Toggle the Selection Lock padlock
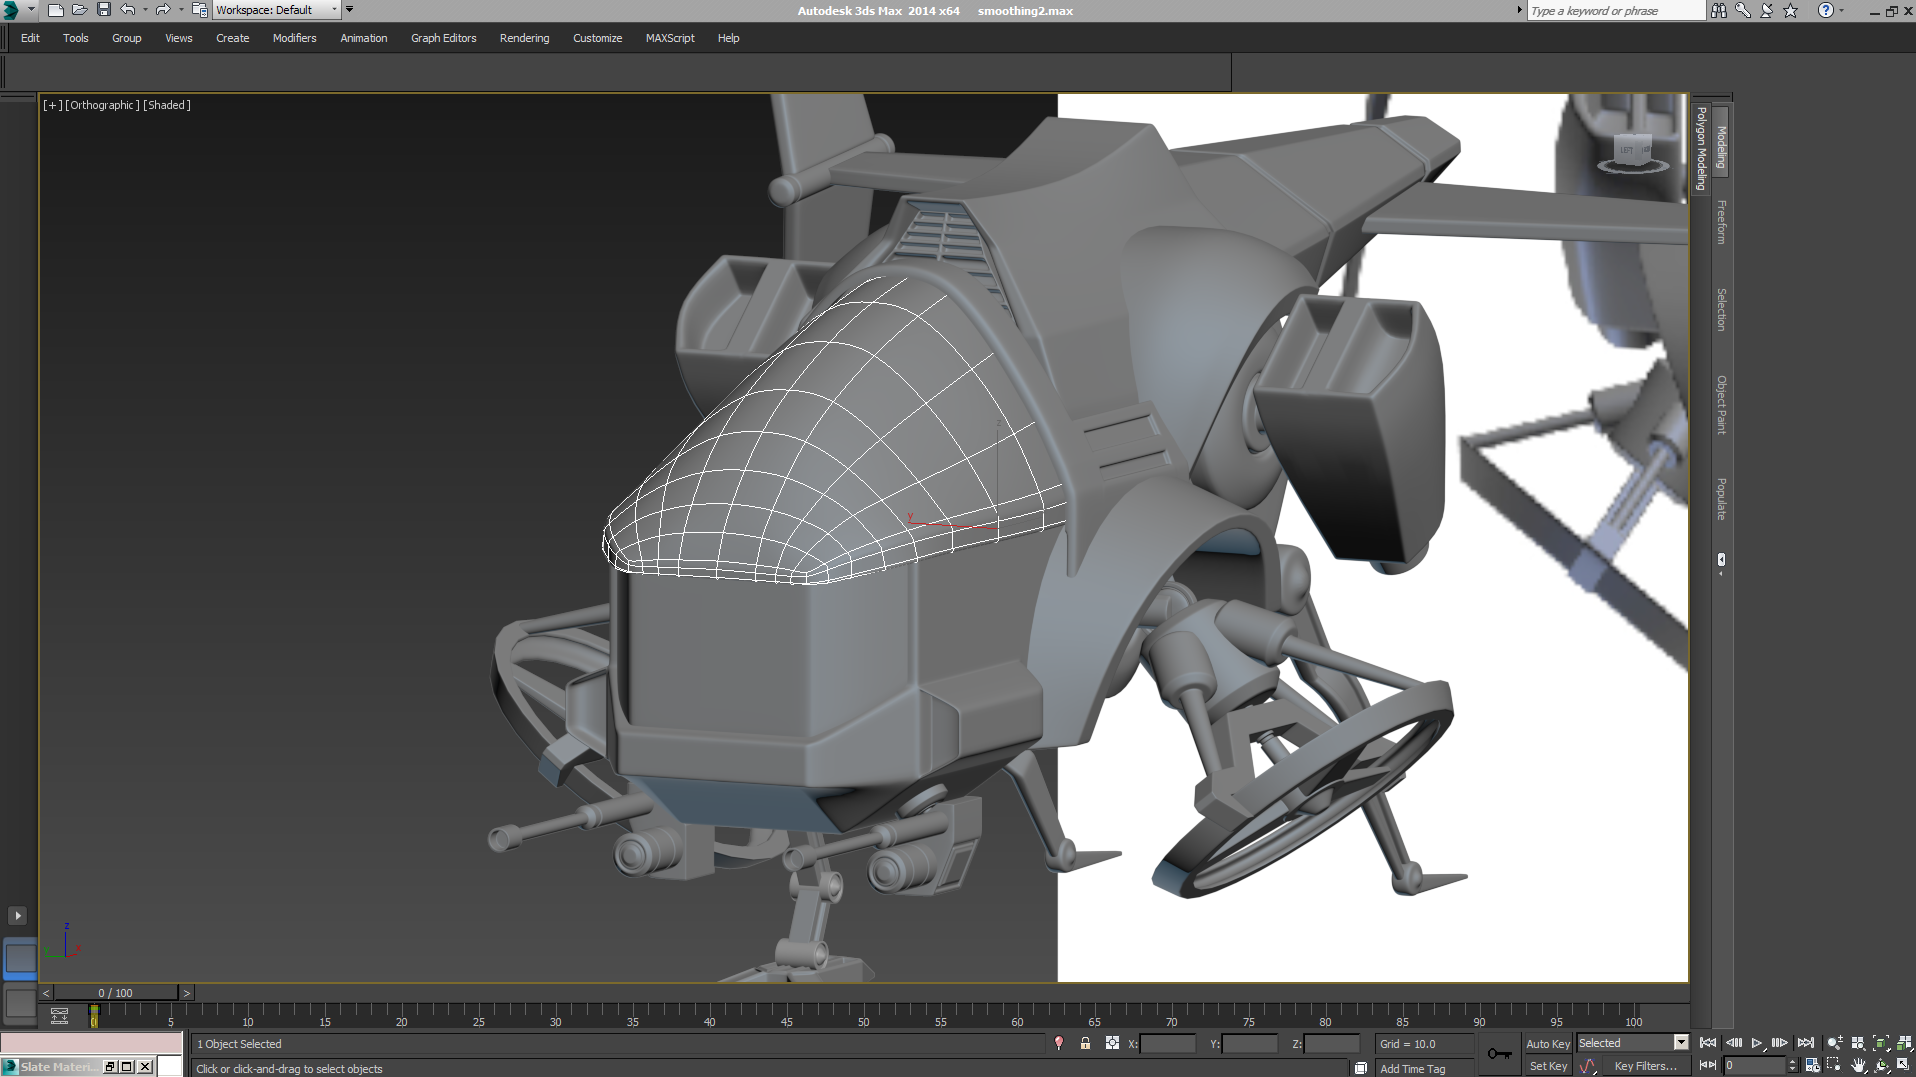 1085,1043
